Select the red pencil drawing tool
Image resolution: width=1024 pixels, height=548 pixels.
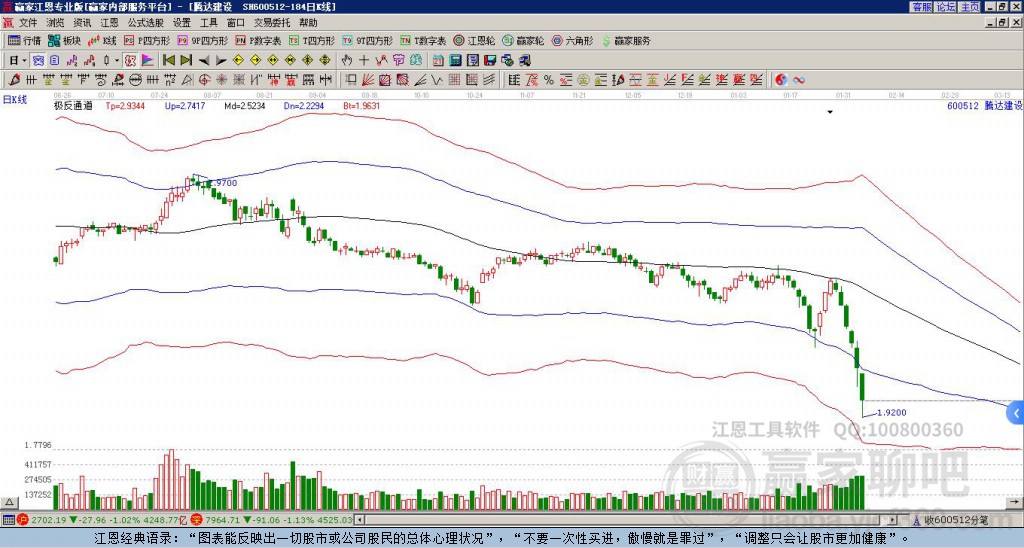pos(14,80)
